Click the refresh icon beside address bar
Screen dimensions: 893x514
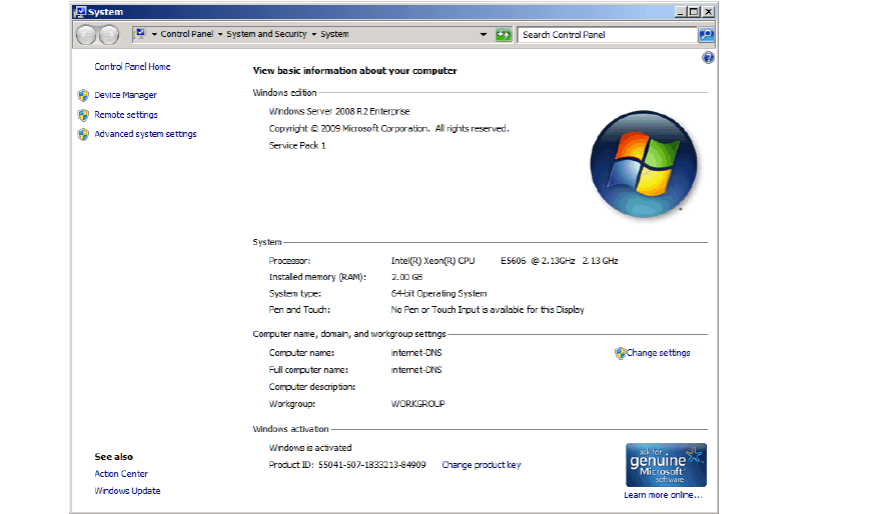point(503,35)
